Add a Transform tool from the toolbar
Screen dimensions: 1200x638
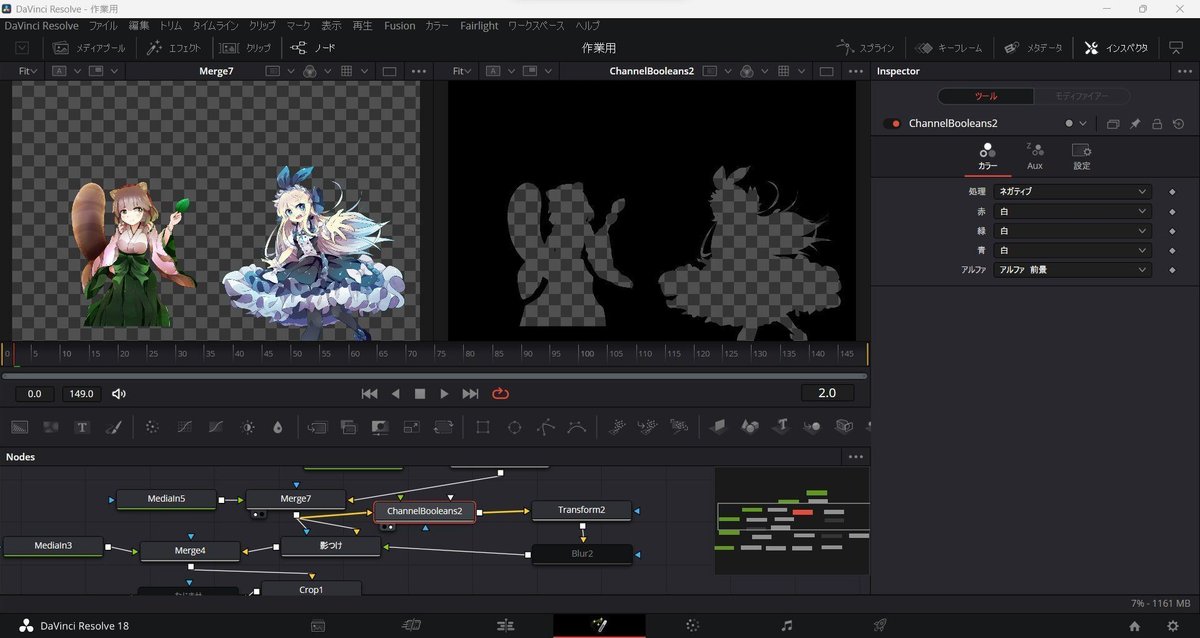coord(443,427)
